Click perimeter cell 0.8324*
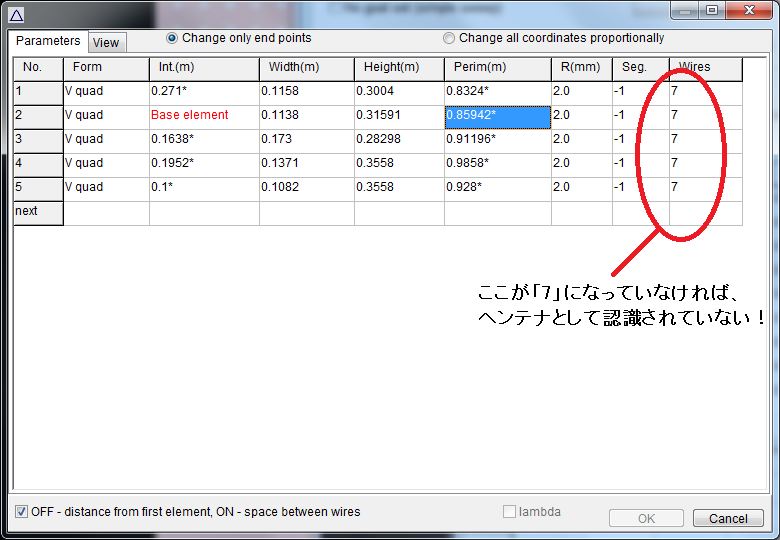The image size is (780, 540). click(498, 93)
